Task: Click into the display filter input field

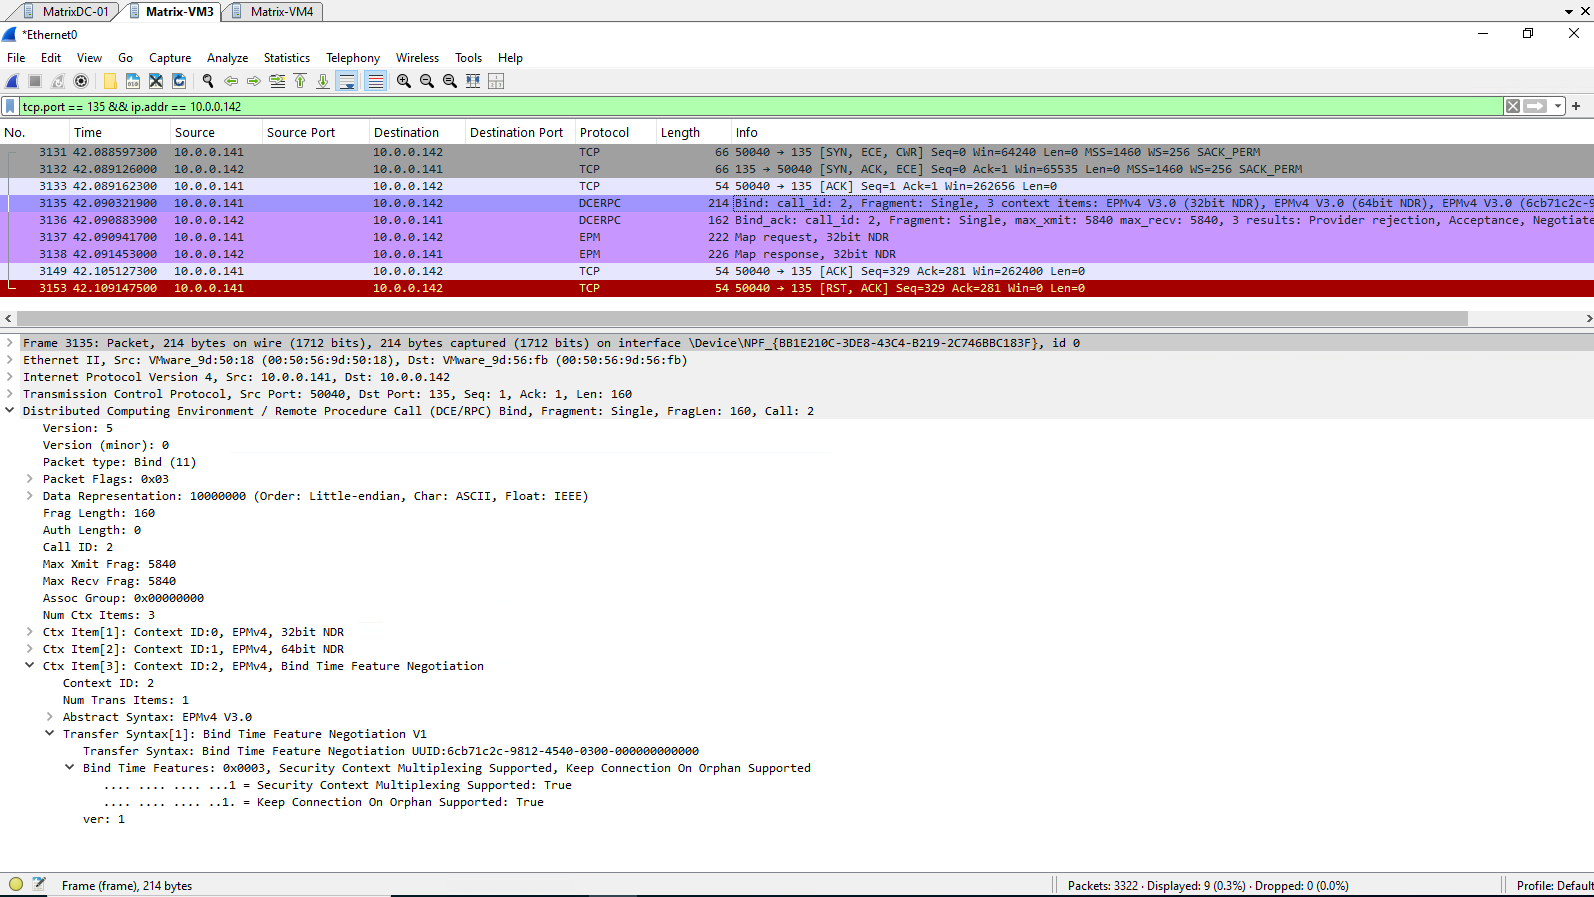Action: (x=760, y=106)
